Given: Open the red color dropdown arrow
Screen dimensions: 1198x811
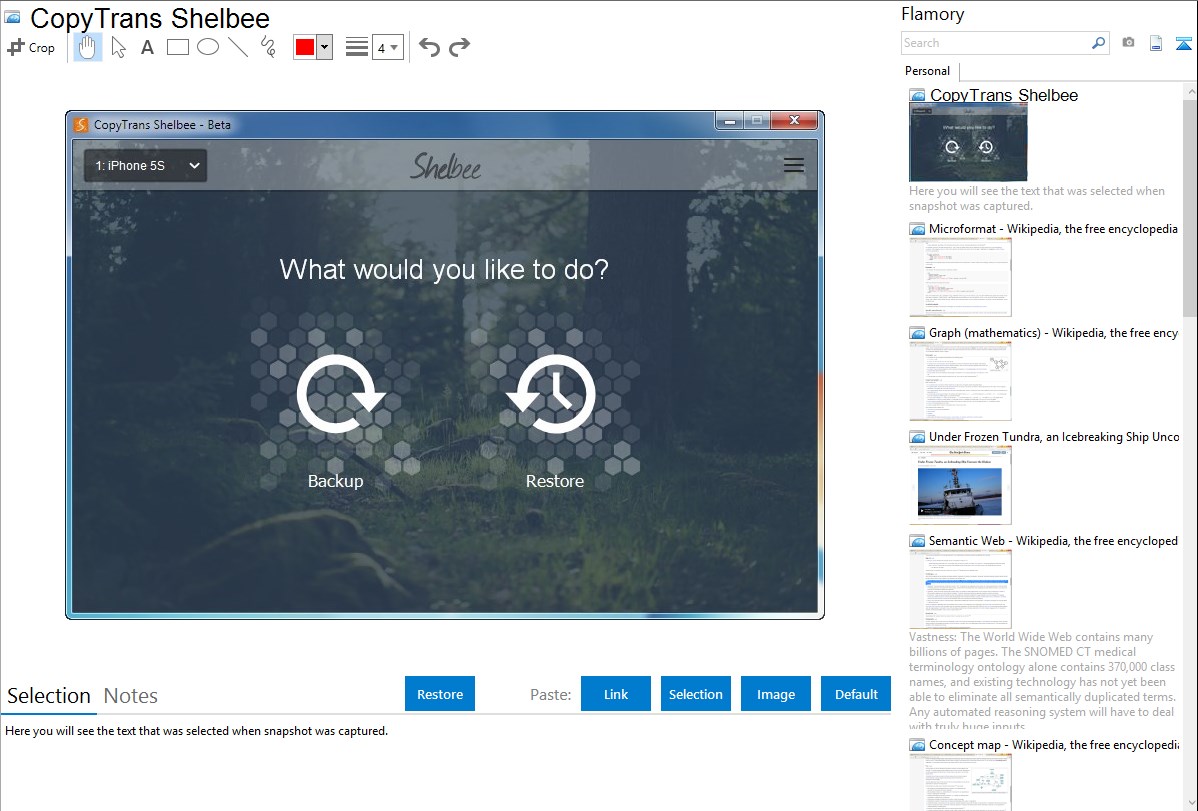Looking at the screenshot, I should [x=324, y=47].
